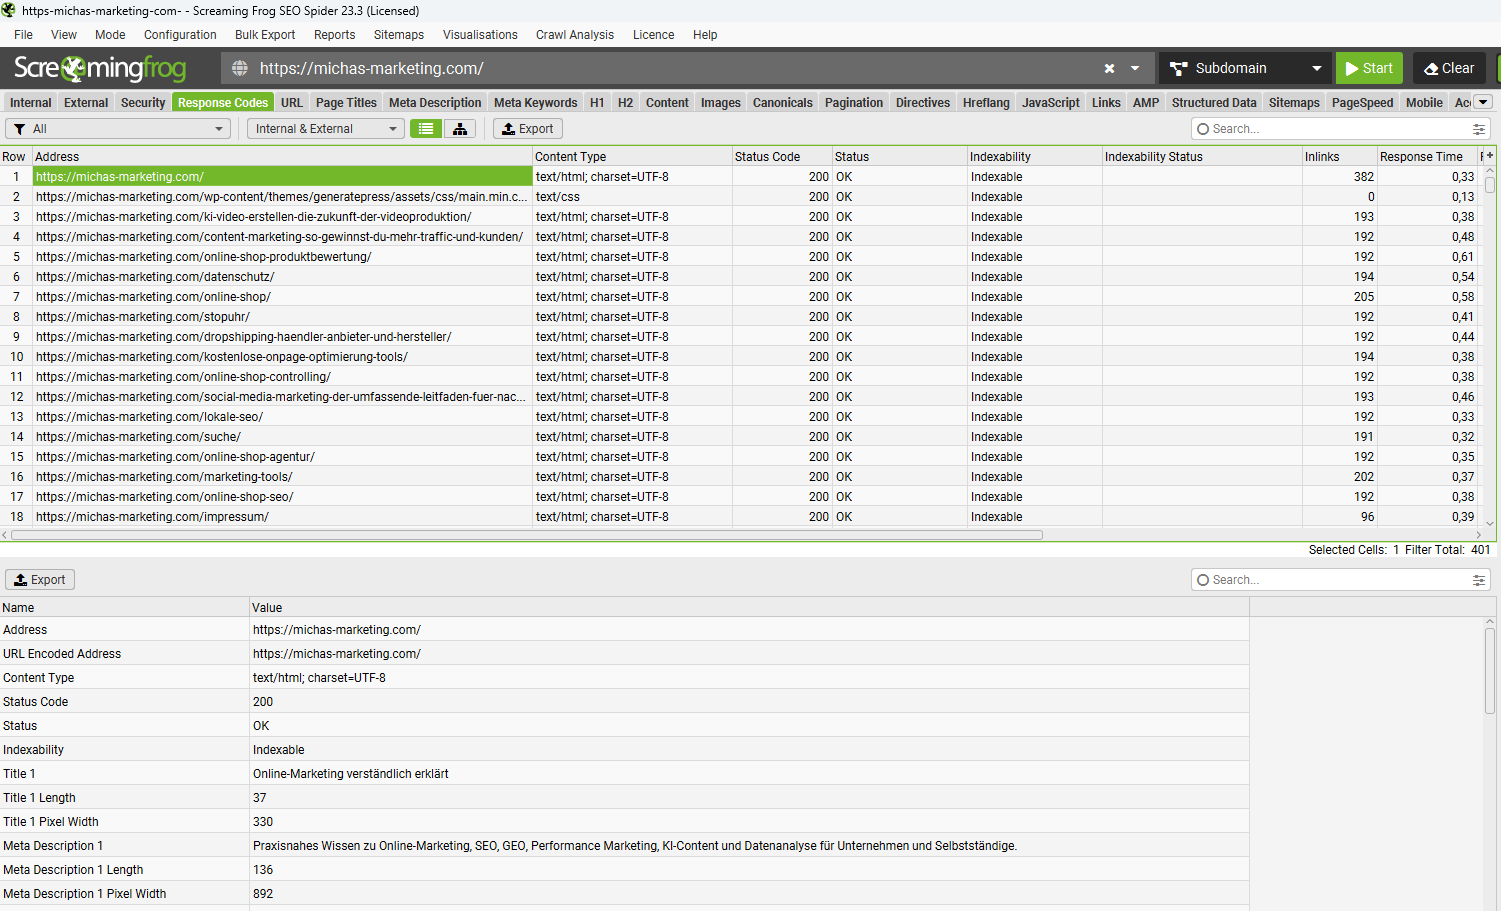
Task: Select the online-shop-seo URL row
Action: tap(283, 497)
